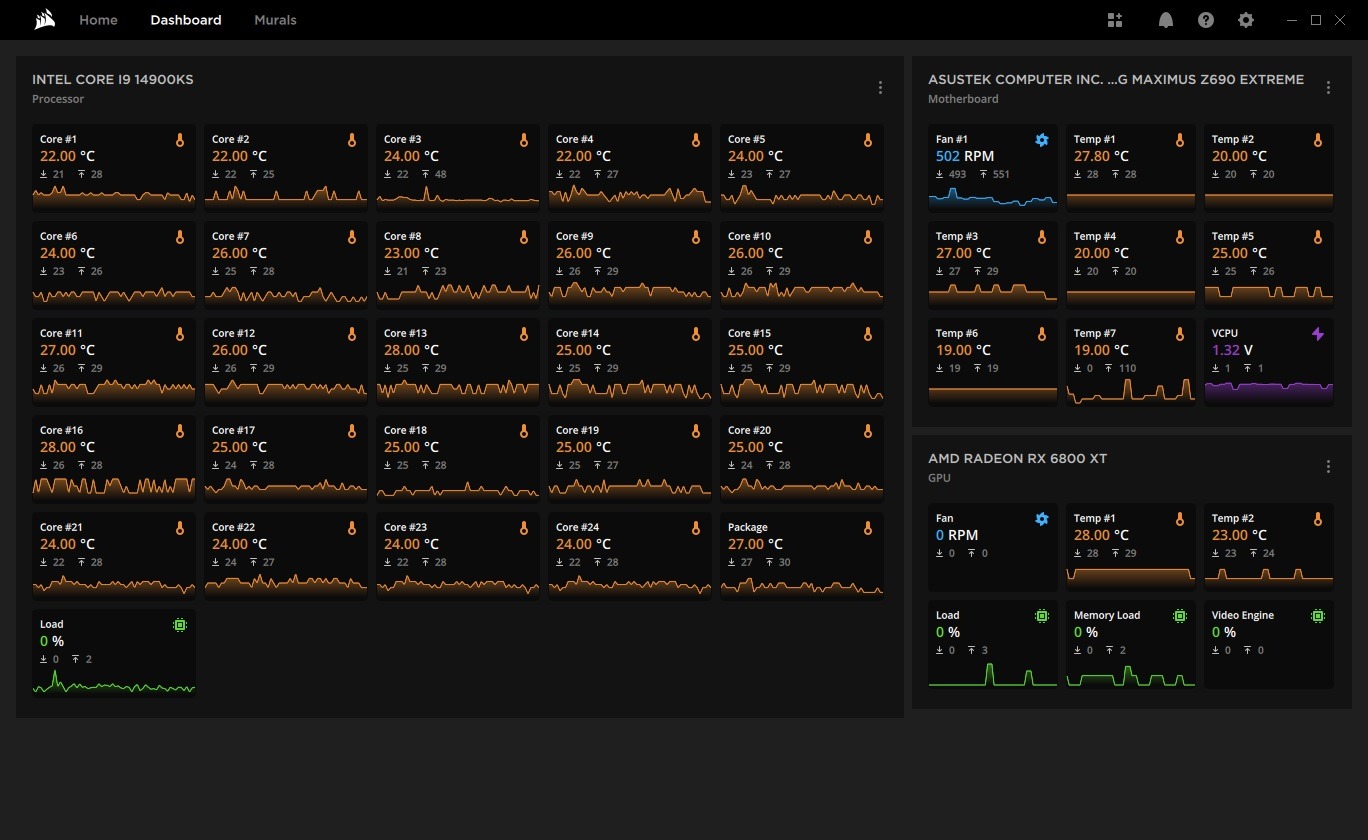Select the Dashboard tab

[x=186, y=20]
